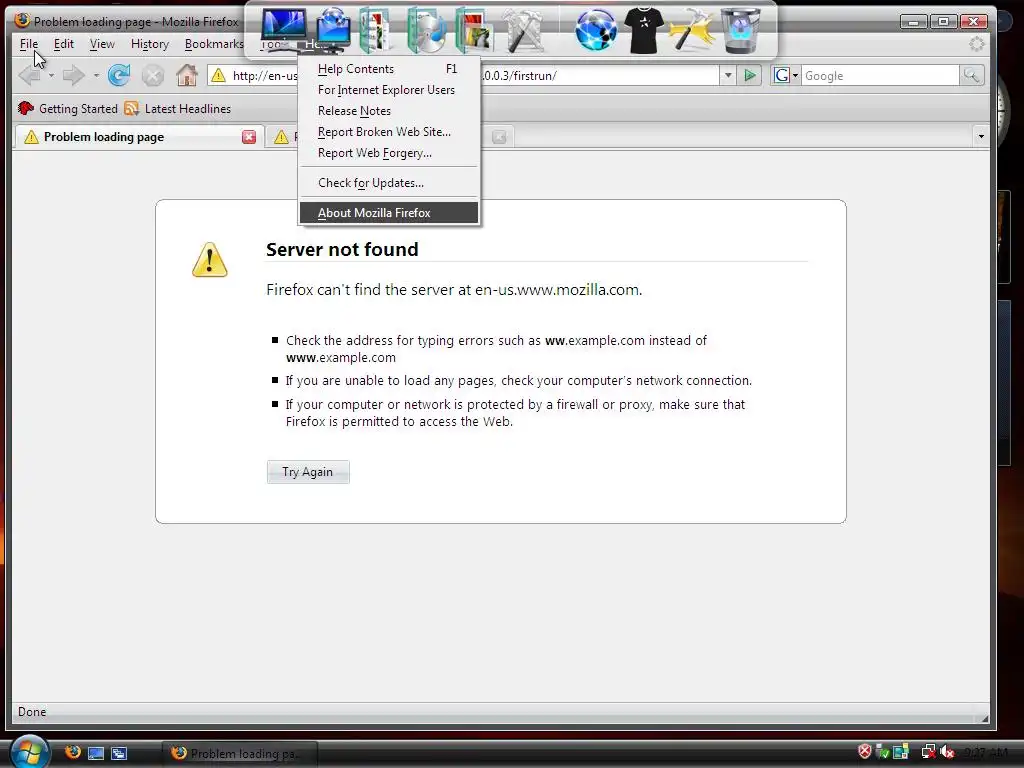Viewport: 1024px width, 768px height.
Task: Click the warning icon in the address bar
Action: click(219, 76)
